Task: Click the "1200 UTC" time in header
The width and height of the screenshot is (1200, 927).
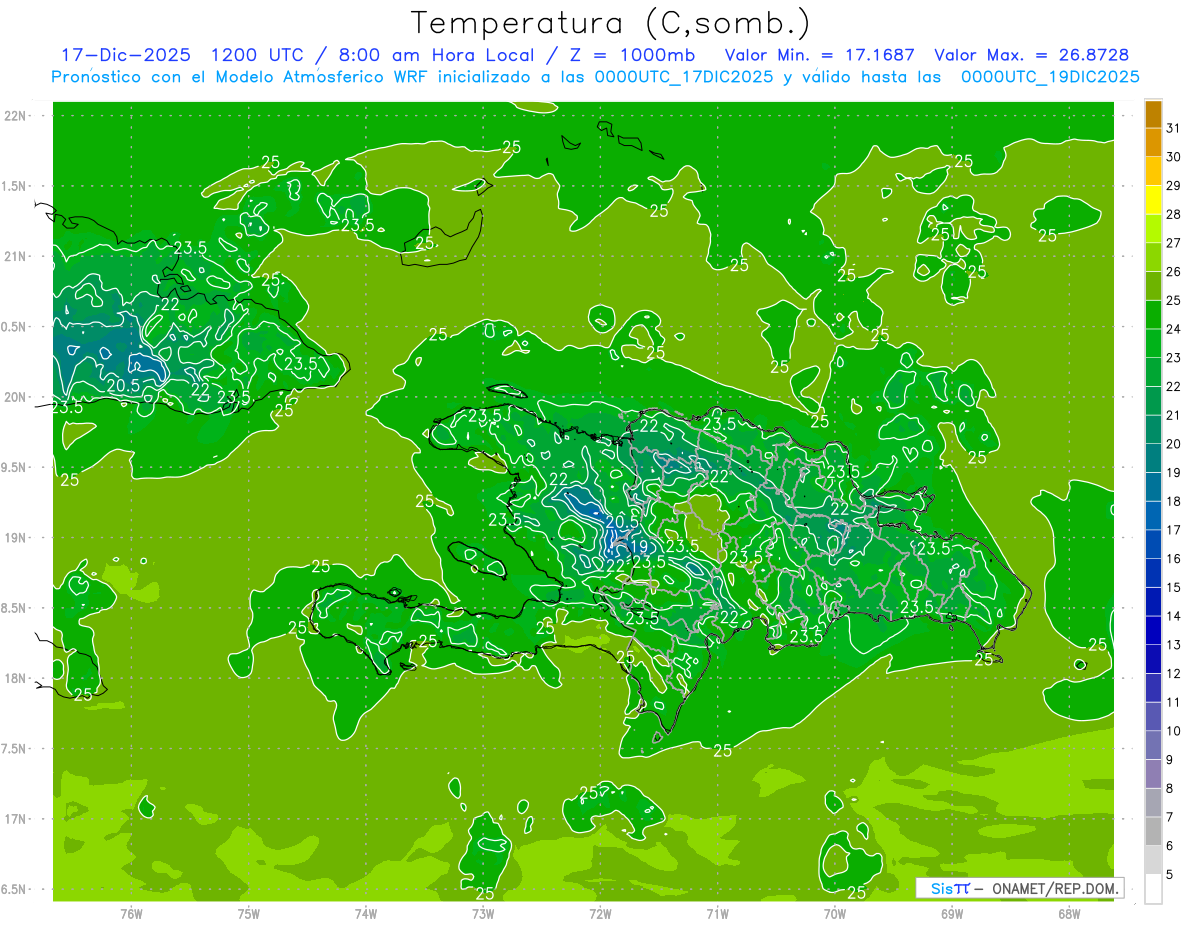Action: point(257,55)
